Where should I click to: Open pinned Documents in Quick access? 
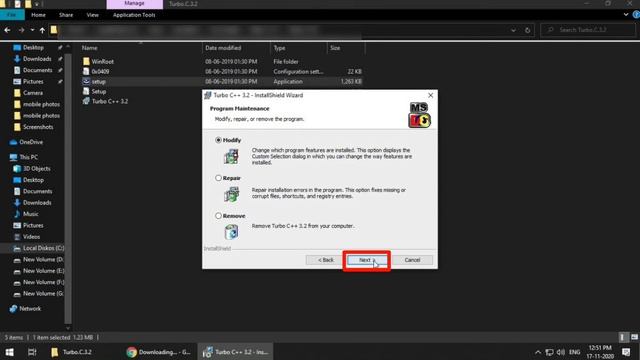(x=38, y=70)
